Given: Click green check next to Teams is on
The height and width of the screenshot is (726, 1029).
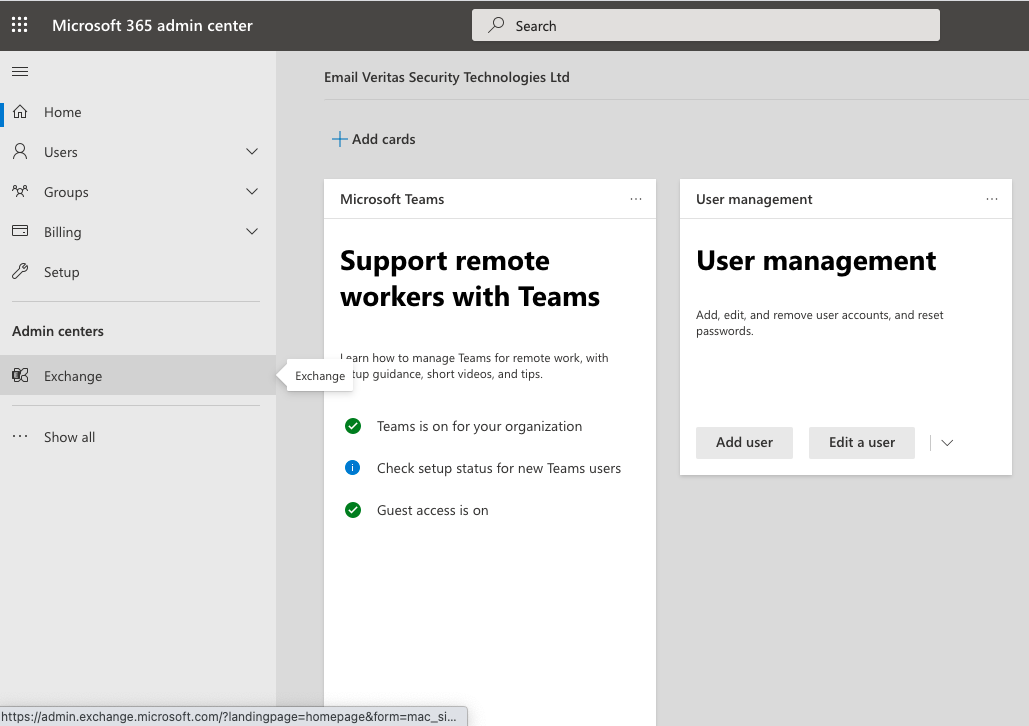Looking at the screenshot, I should coord(353,426).
